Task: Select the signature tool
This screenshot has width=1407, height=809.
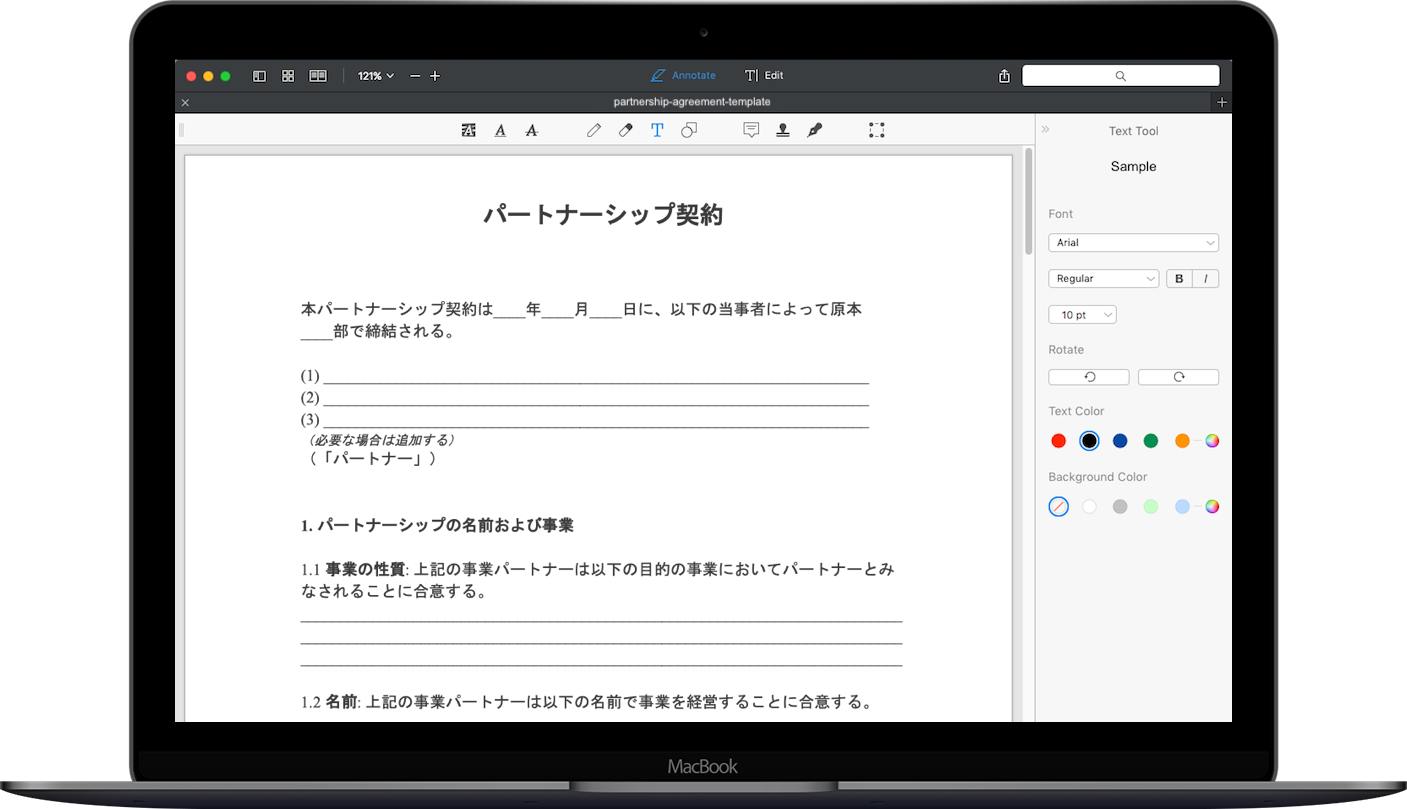Action: click(815, 130)
